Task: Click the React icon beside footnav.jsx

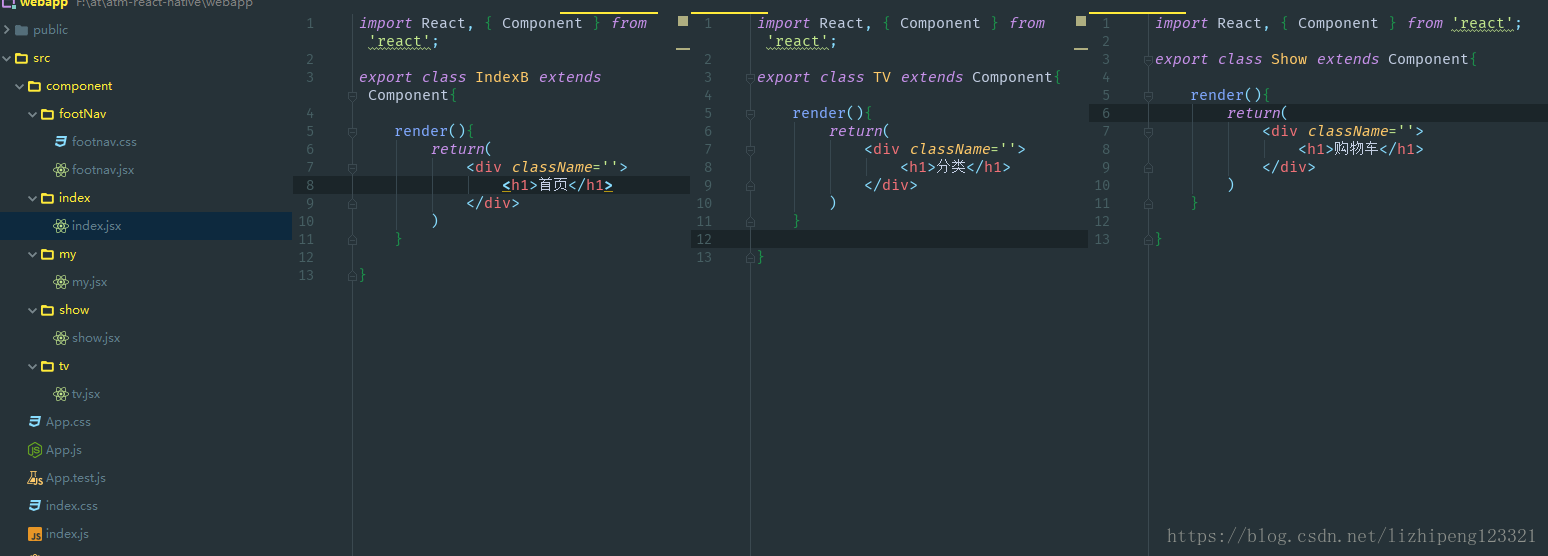Action: coord(61,170)
